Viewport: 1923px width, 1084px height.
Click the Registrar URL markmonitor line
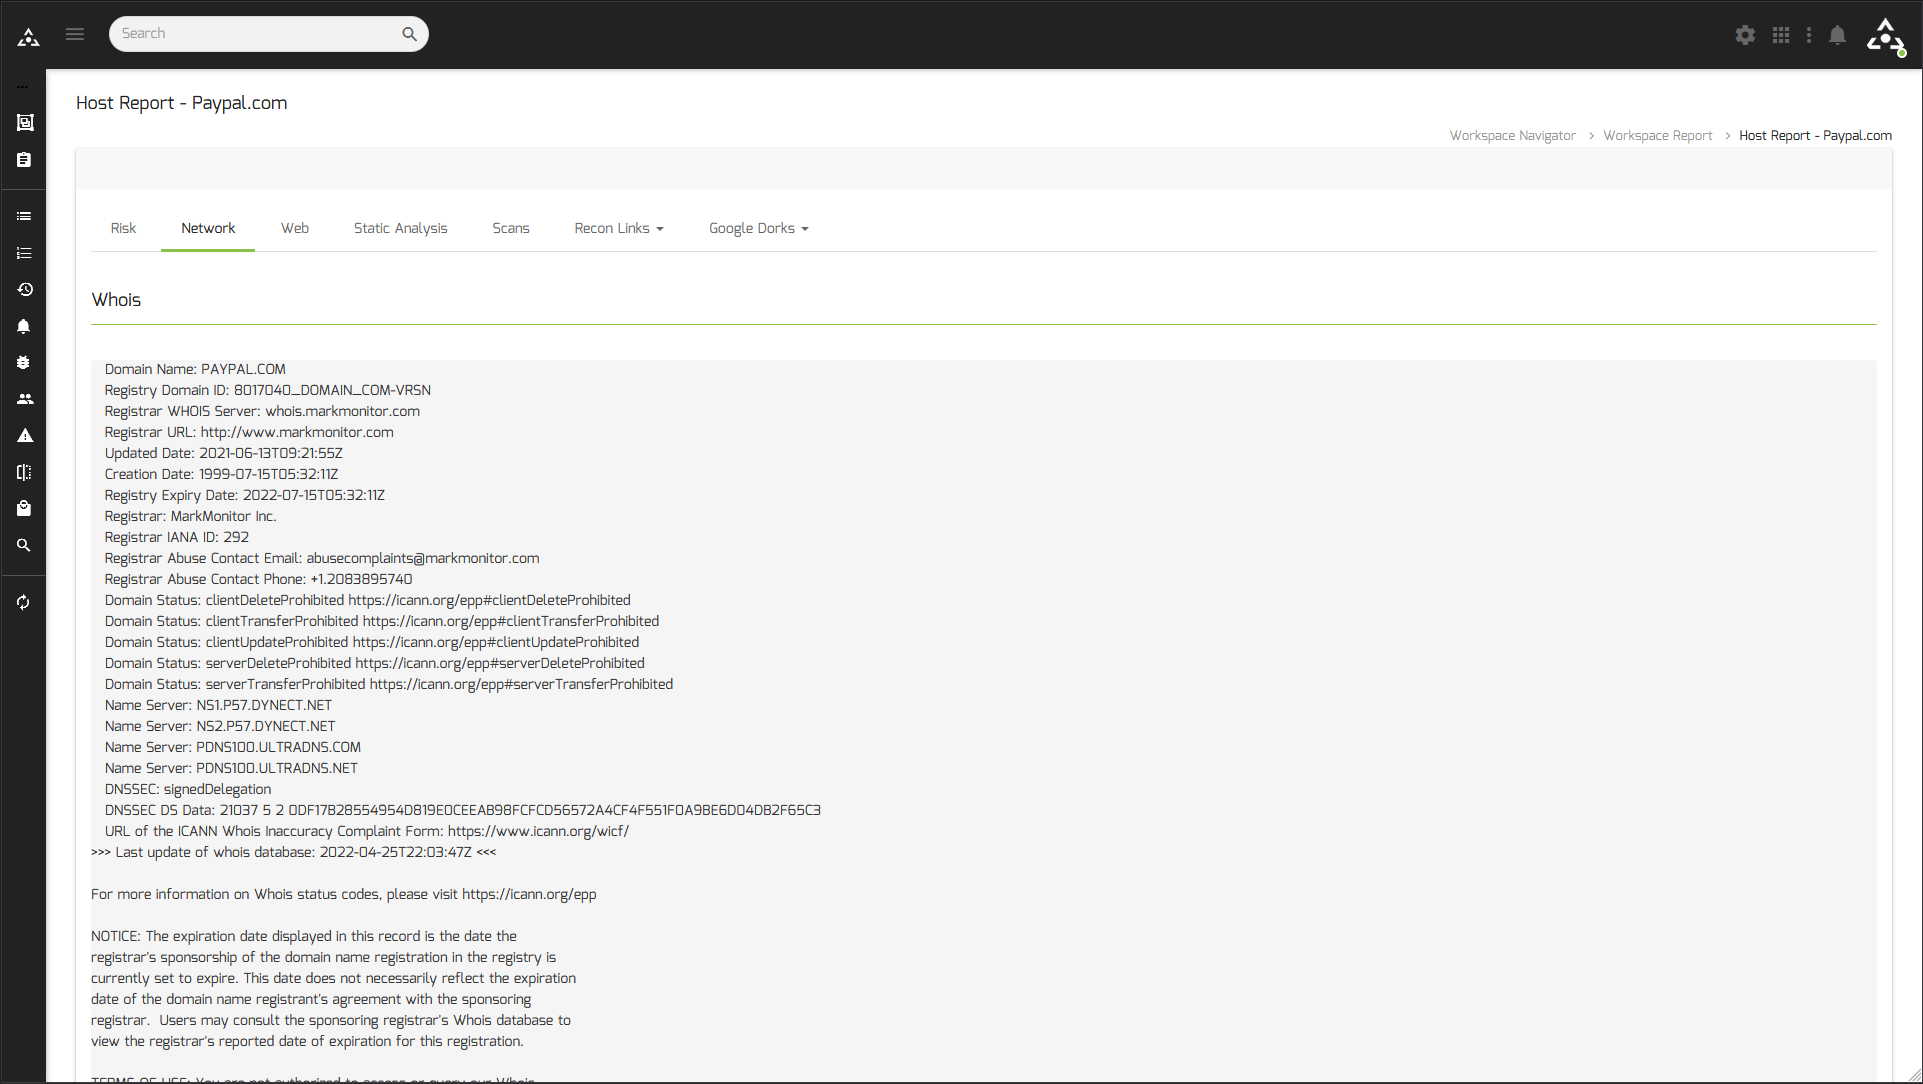point(249,432)
